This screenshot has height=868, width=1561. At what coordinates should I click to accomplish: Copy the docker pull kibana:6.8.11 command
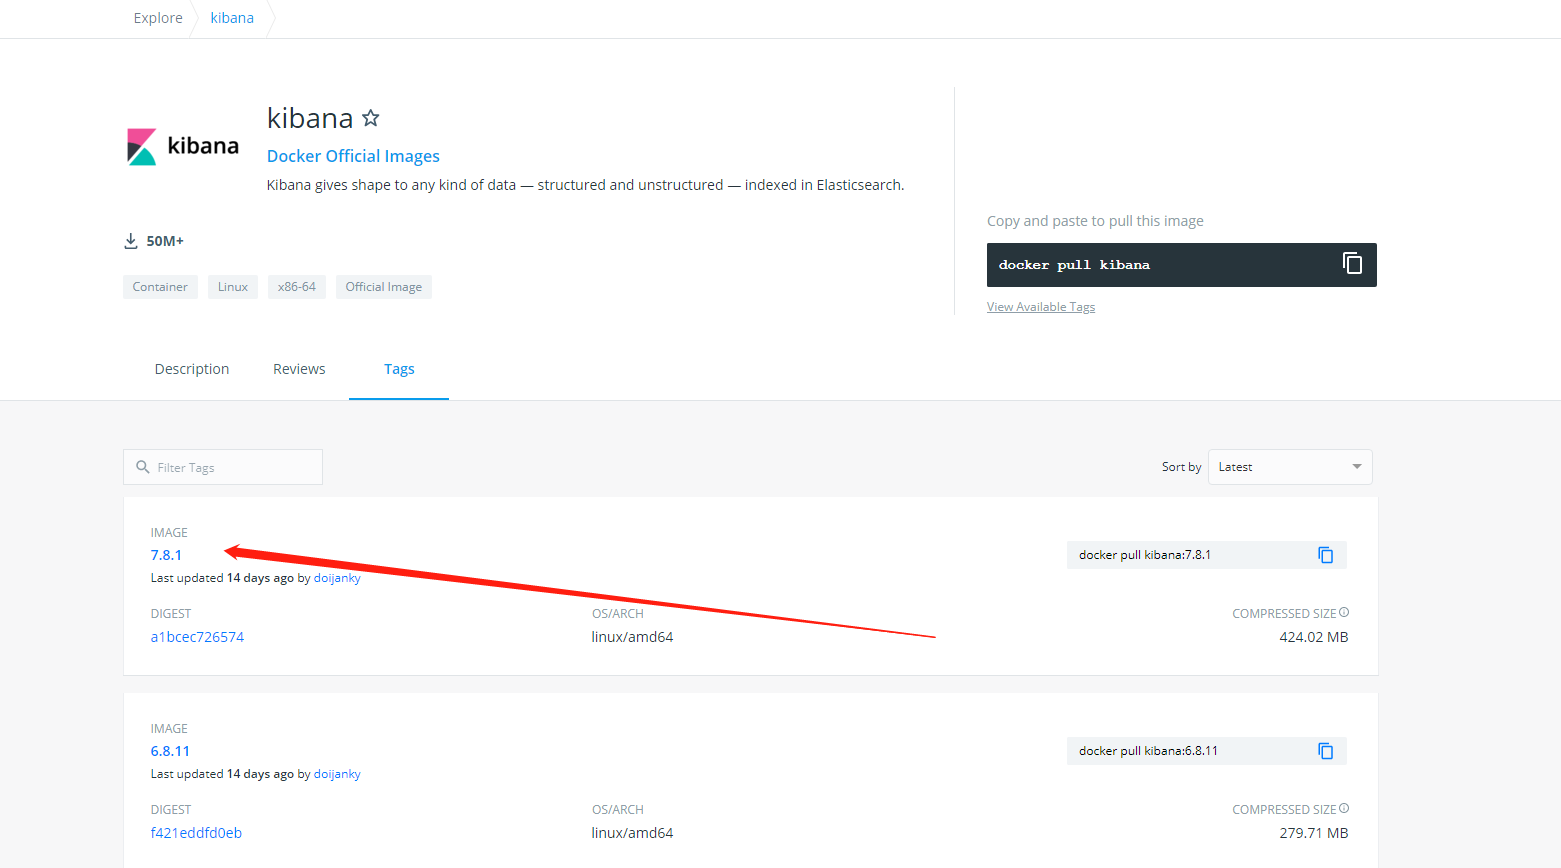[x=1325, y=751]
